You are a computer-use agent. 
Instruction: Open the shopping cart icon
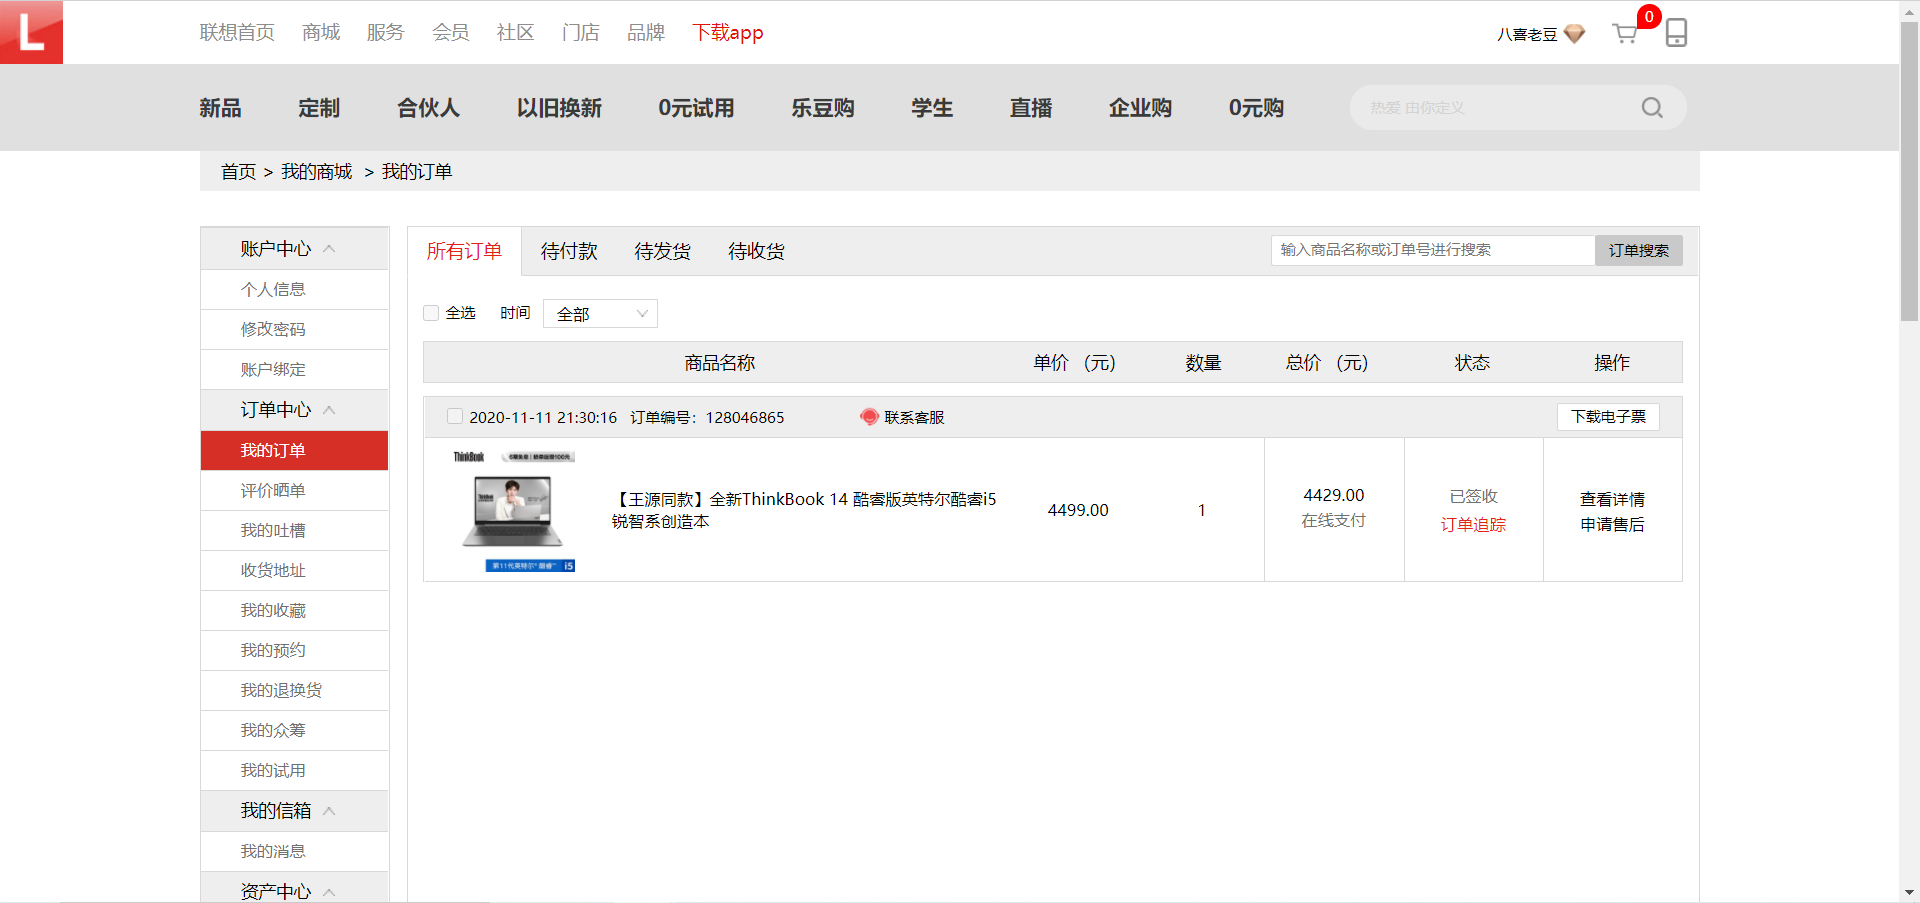(1625, 34)
